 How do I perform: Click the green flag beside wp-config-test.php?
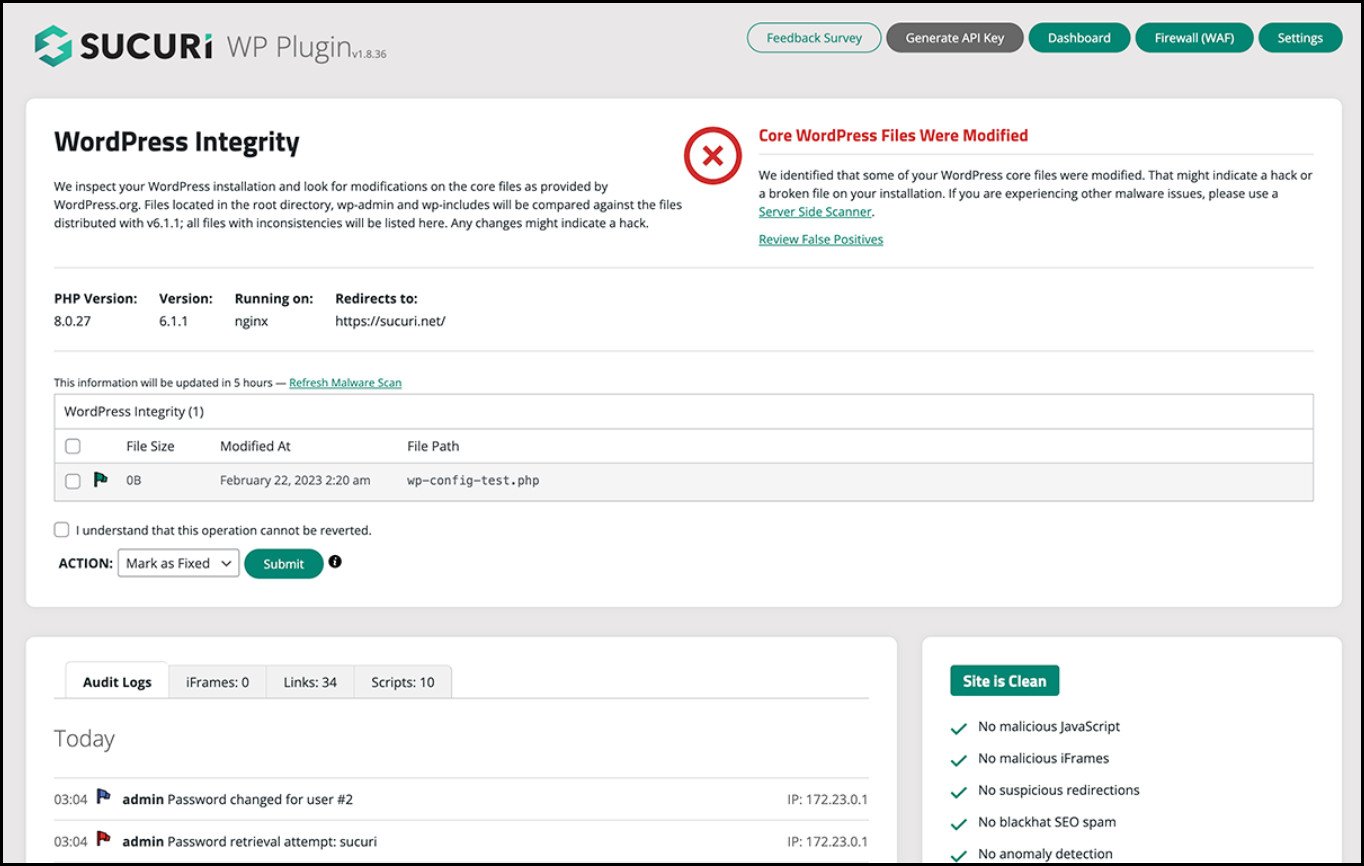101,480
